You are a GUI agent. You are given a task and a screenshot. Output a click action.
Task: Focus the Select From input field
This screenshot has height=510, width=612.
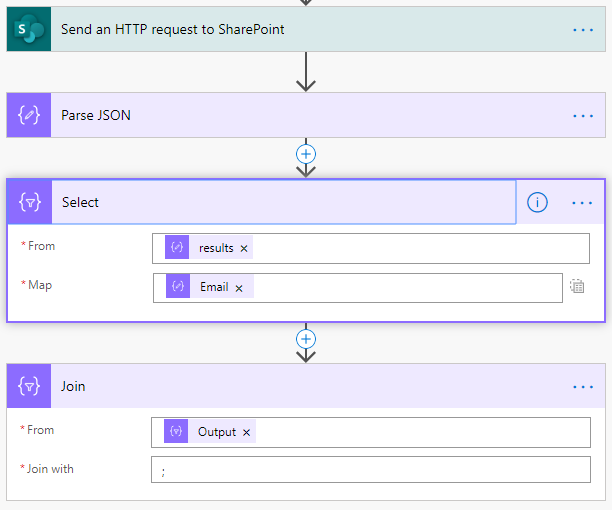pyautogui.click(x=371, y=249)
